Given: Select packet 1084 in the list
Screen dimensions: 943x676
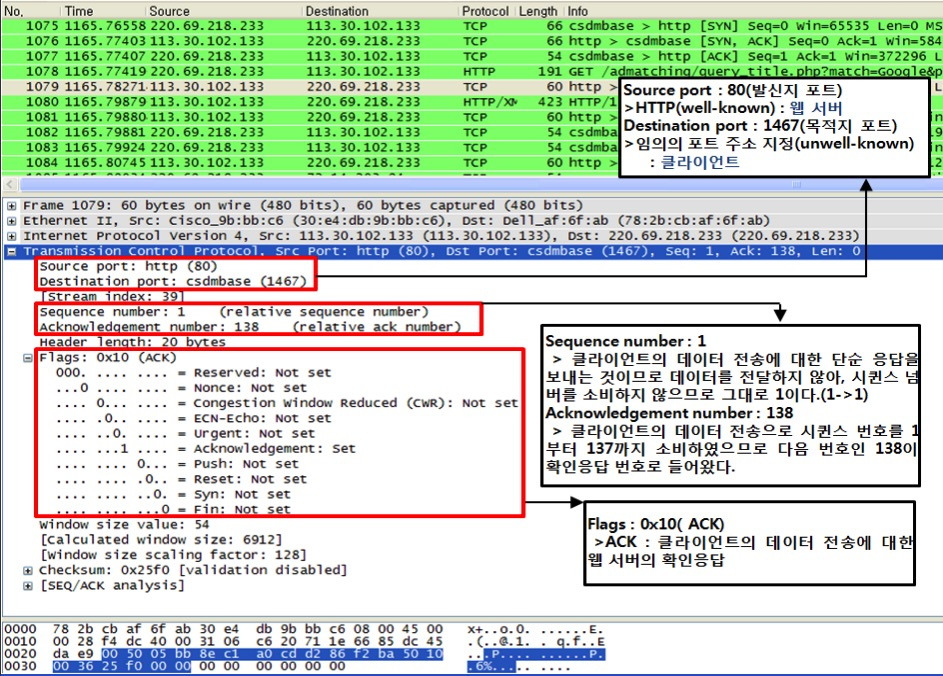Looking at the screenshot, I should click(x=311, y=162).
